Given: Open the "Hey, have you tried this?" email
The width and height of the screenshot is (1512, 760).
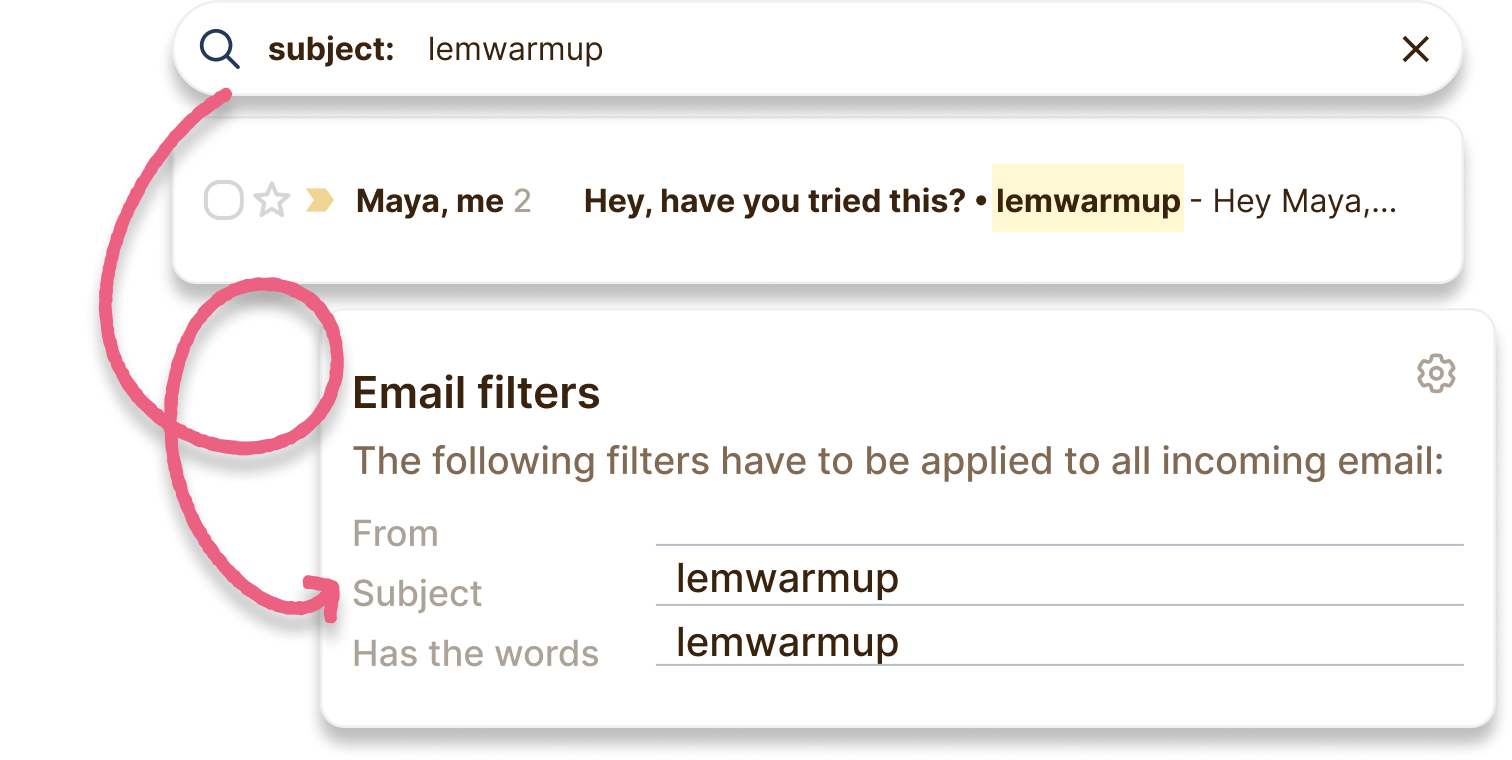Looking at the screenshot, I should click(774, 202).
